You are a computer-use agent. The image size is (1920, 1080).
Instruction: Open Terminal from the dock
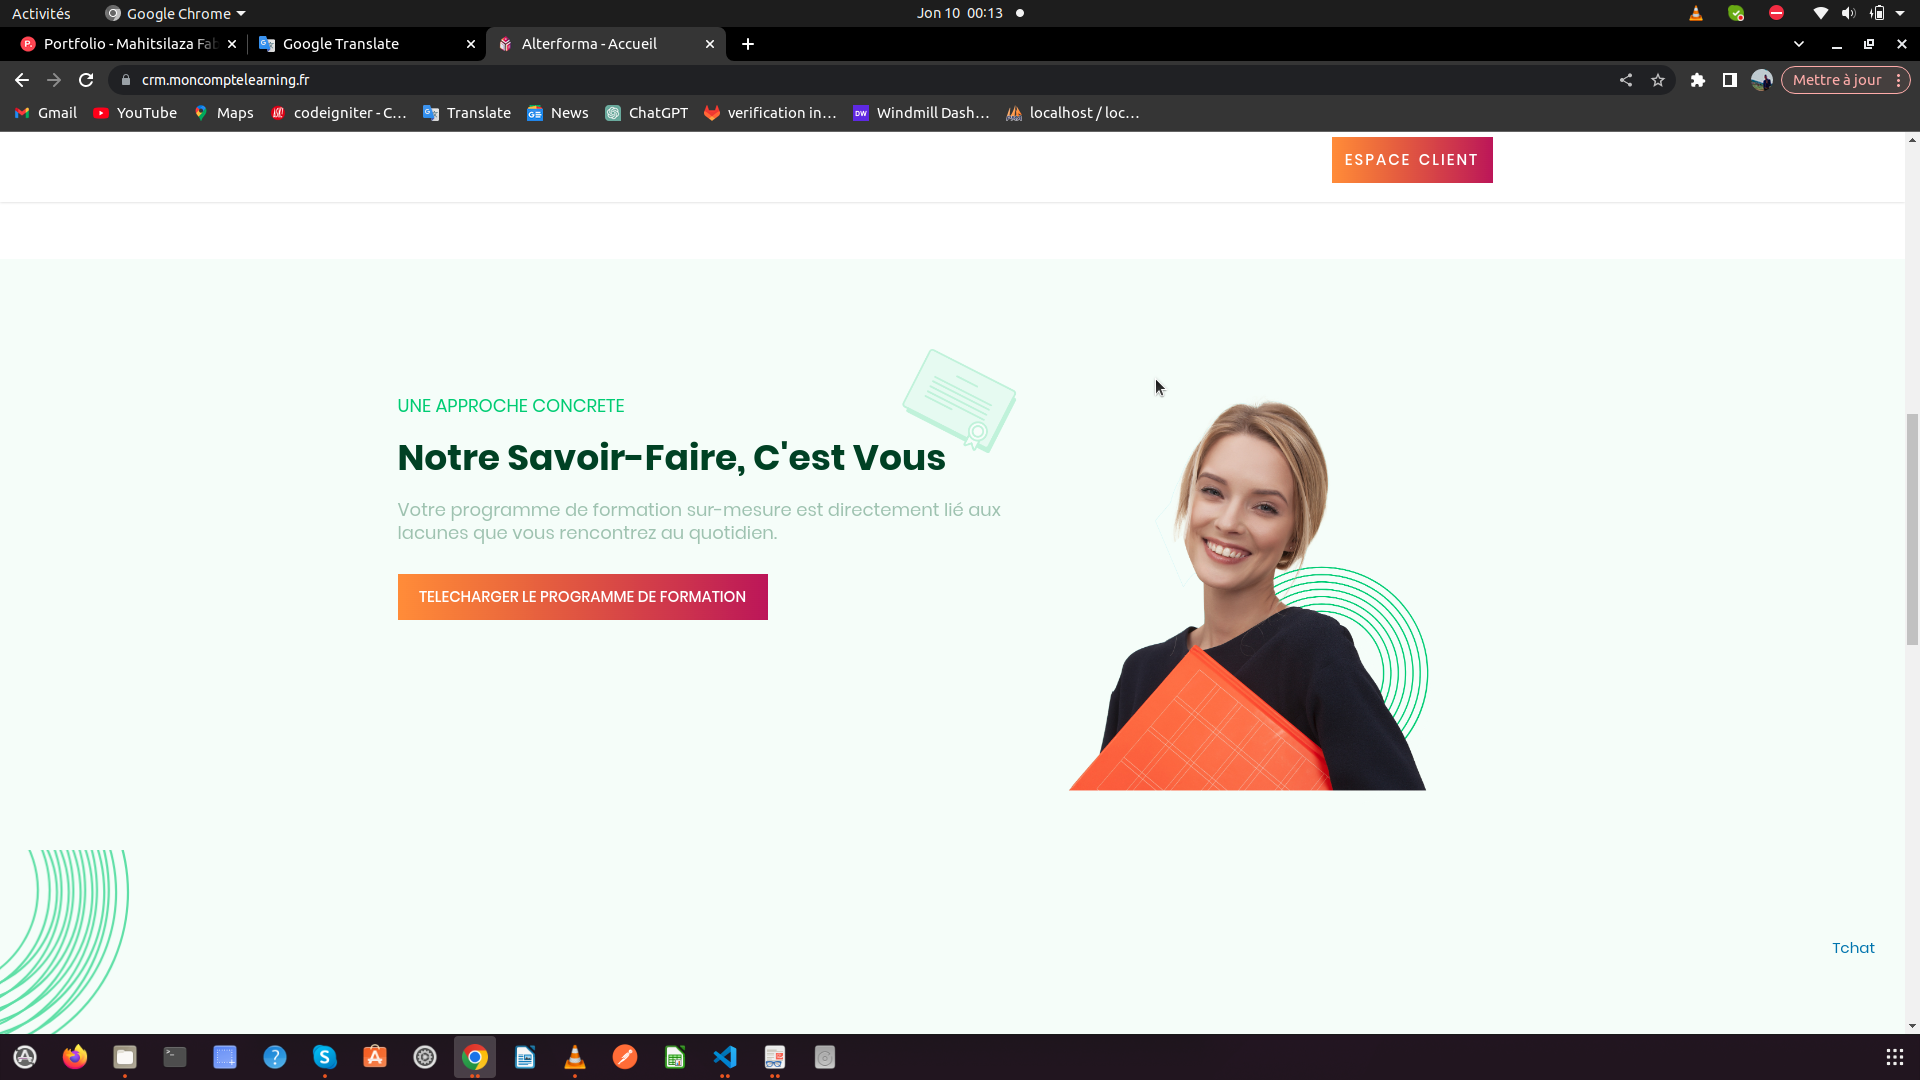tap(175, 1057)
